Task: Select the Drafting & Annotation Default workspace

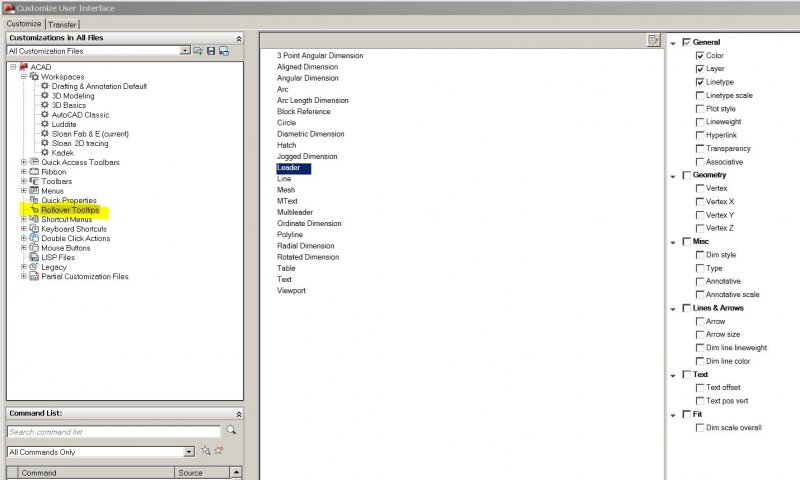Action: click(x=99, y=86)
